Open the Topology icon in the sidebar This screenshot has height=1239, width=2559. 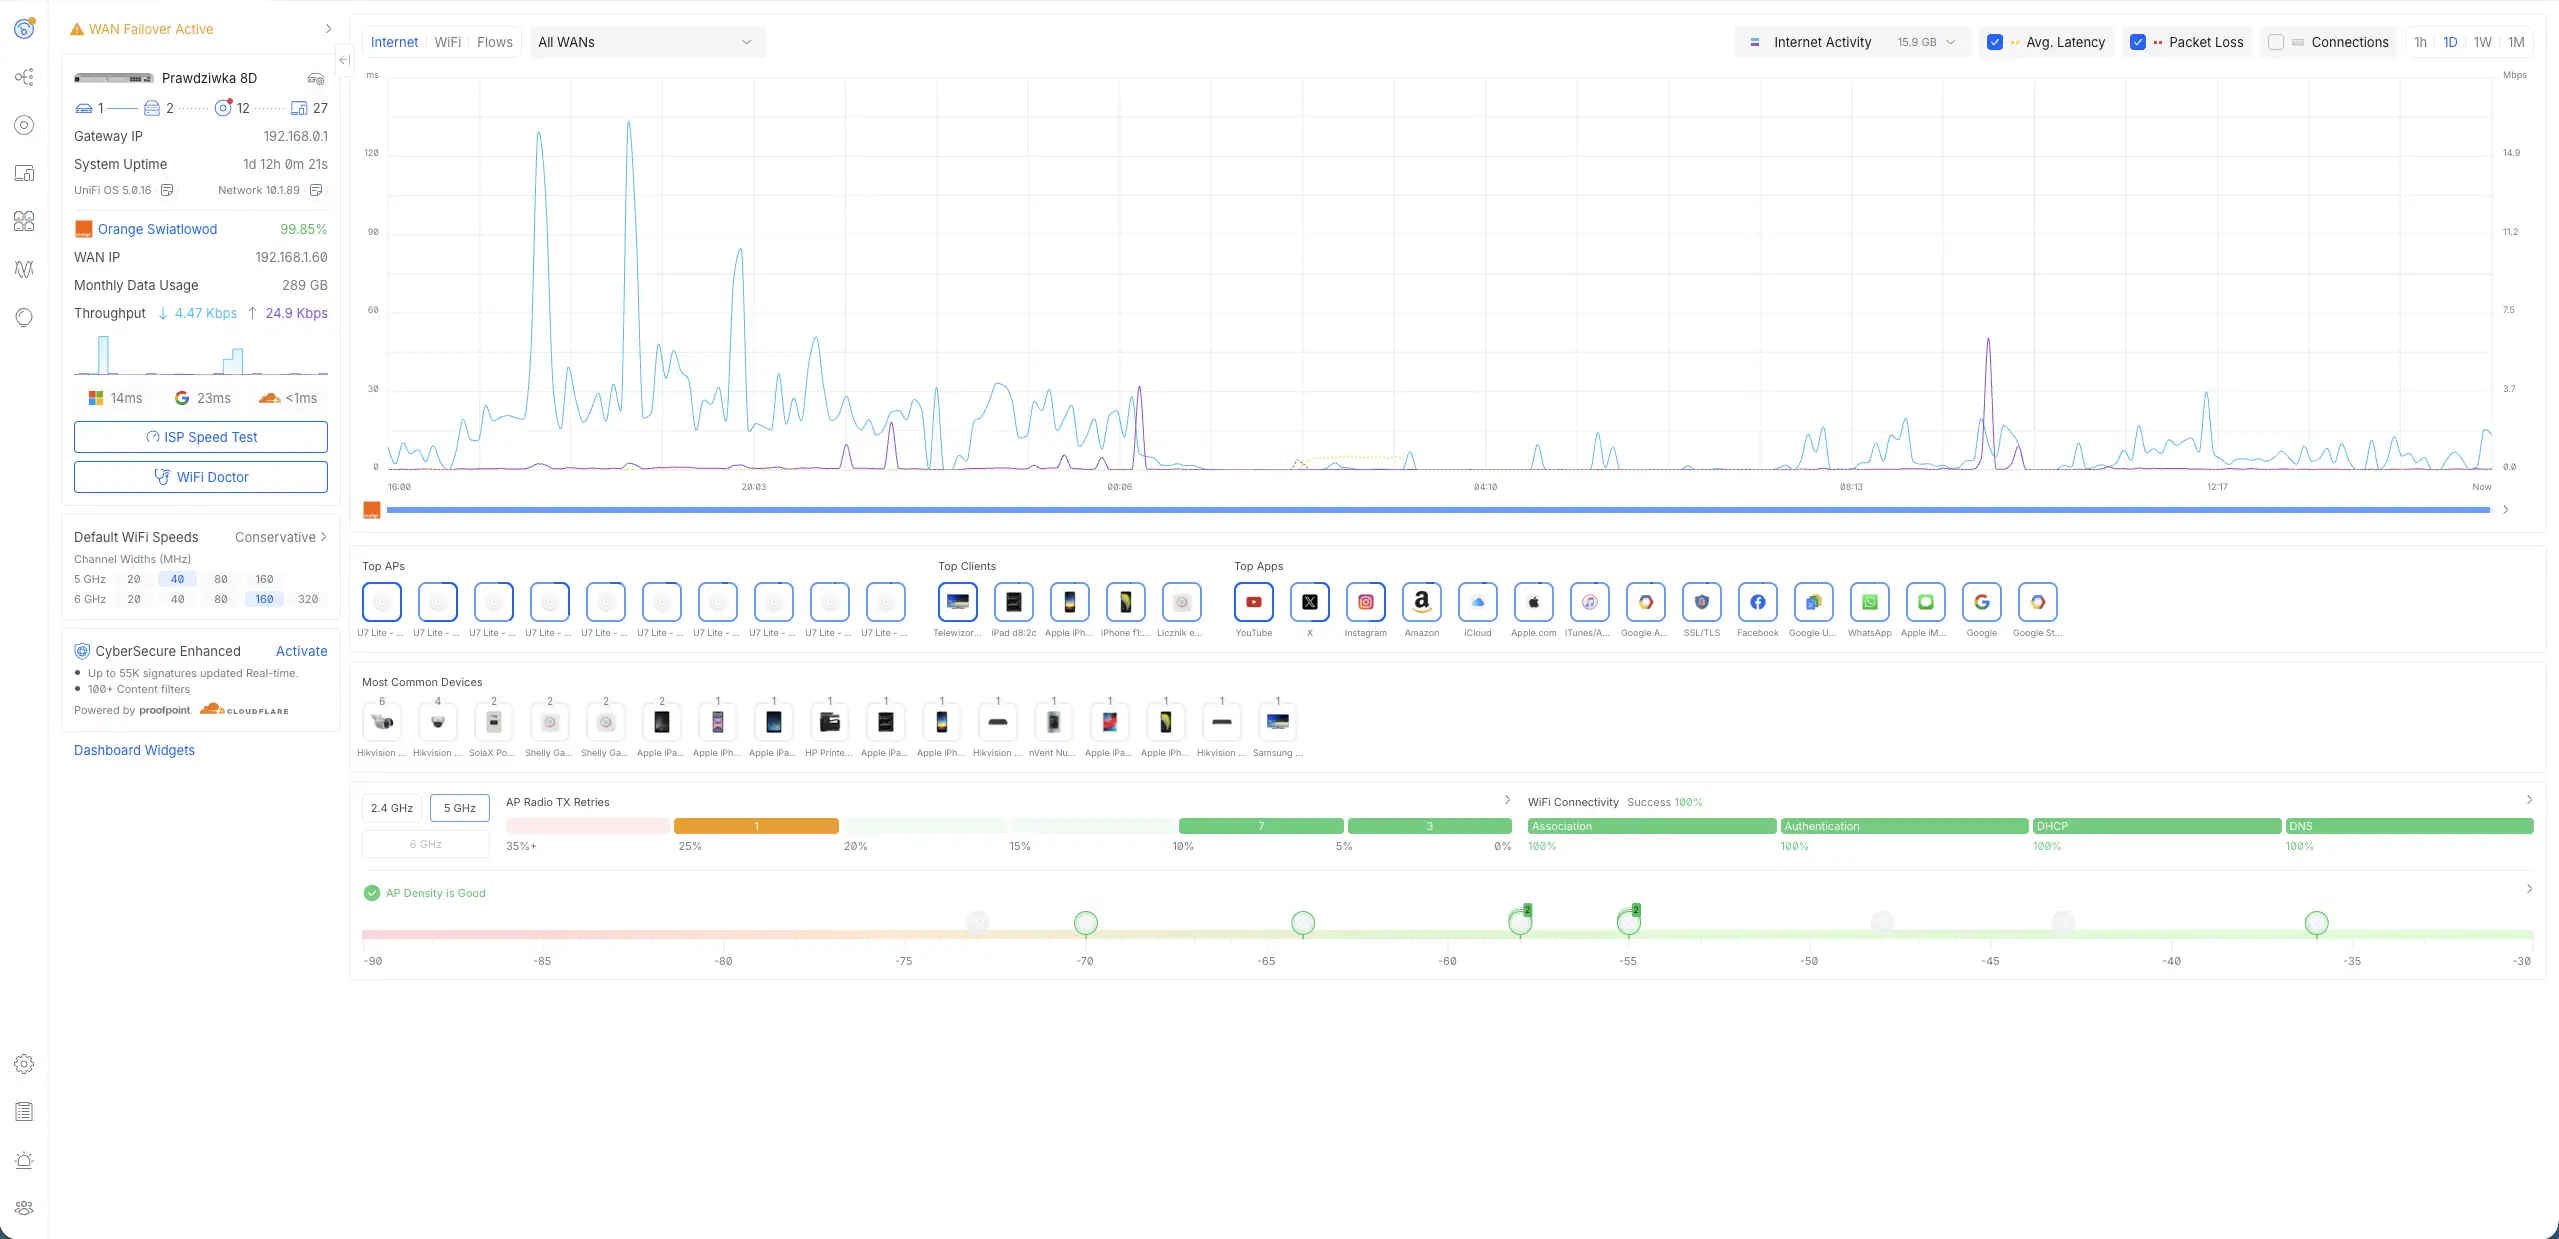coord(24,77)
